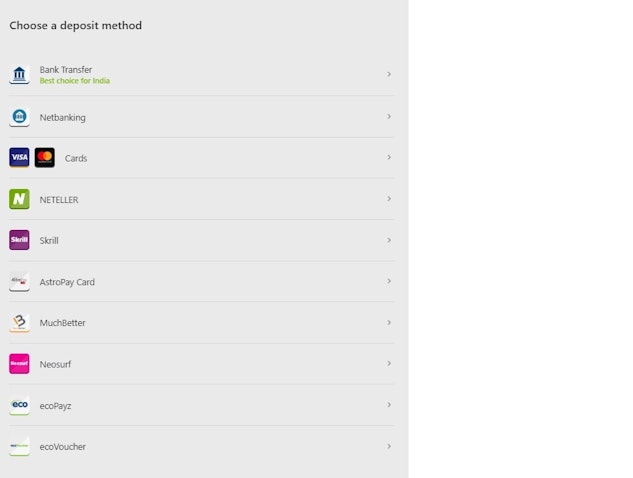Select the AstroPay Card text label
The width and height of the screenshot is (633, 478).
[67, 282]
